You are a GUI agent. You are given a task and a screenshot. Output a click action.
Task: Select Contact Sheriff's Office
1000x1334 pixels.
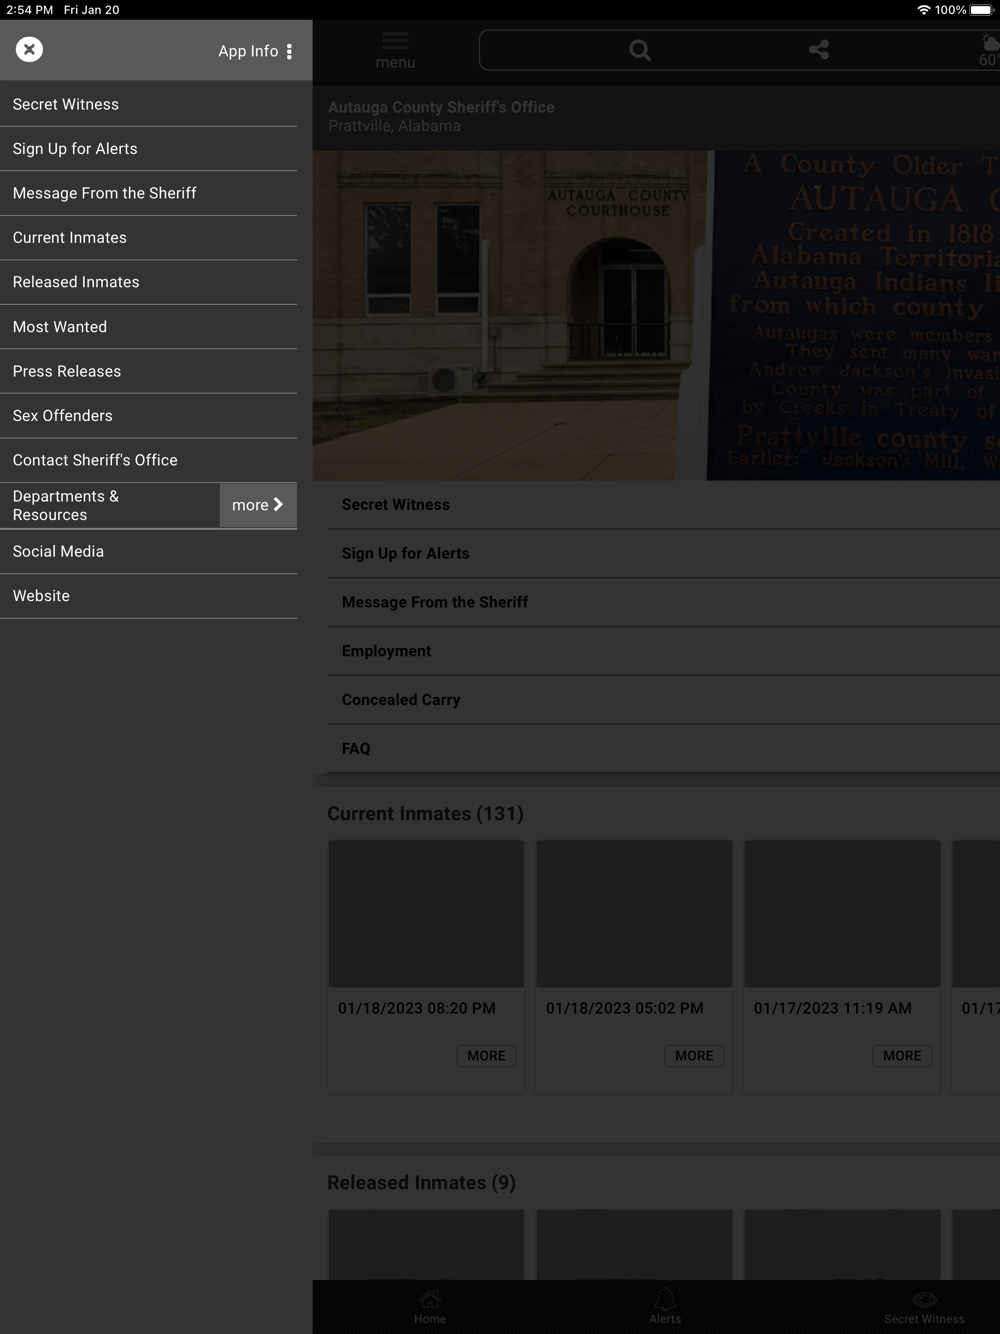[x=148, y=460]
